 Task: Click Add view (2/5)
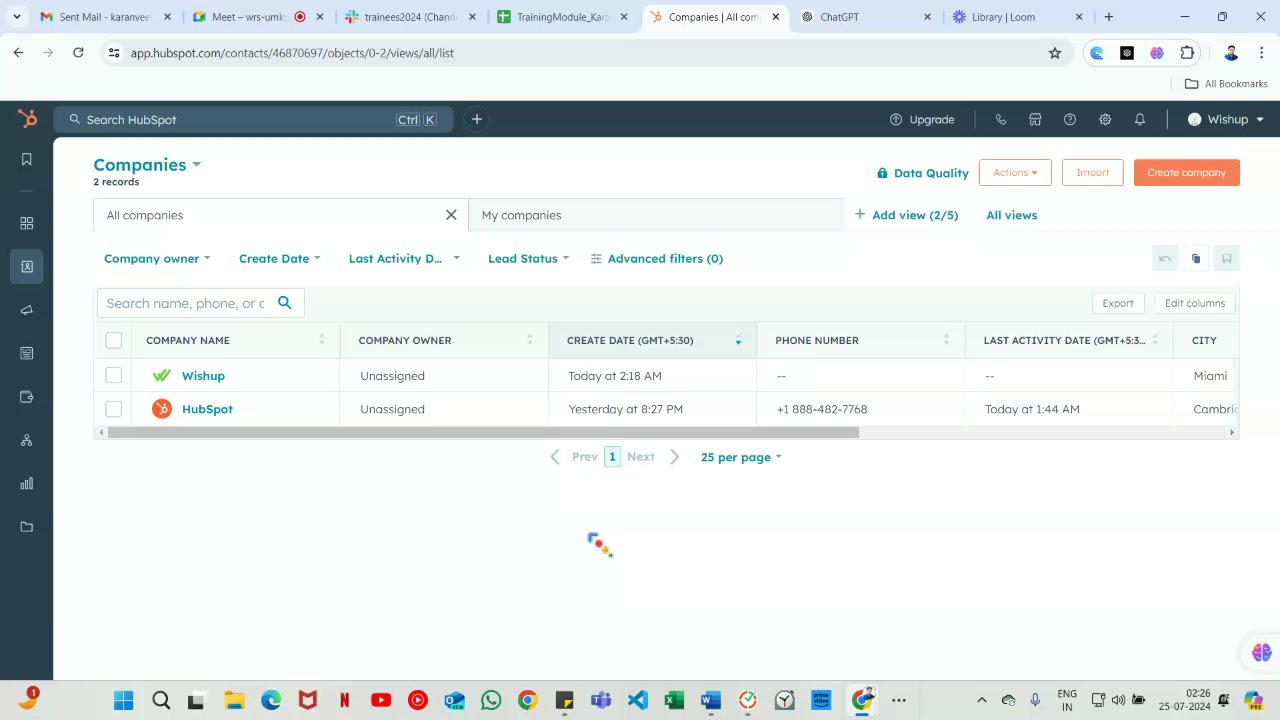[x=906, y=215]
